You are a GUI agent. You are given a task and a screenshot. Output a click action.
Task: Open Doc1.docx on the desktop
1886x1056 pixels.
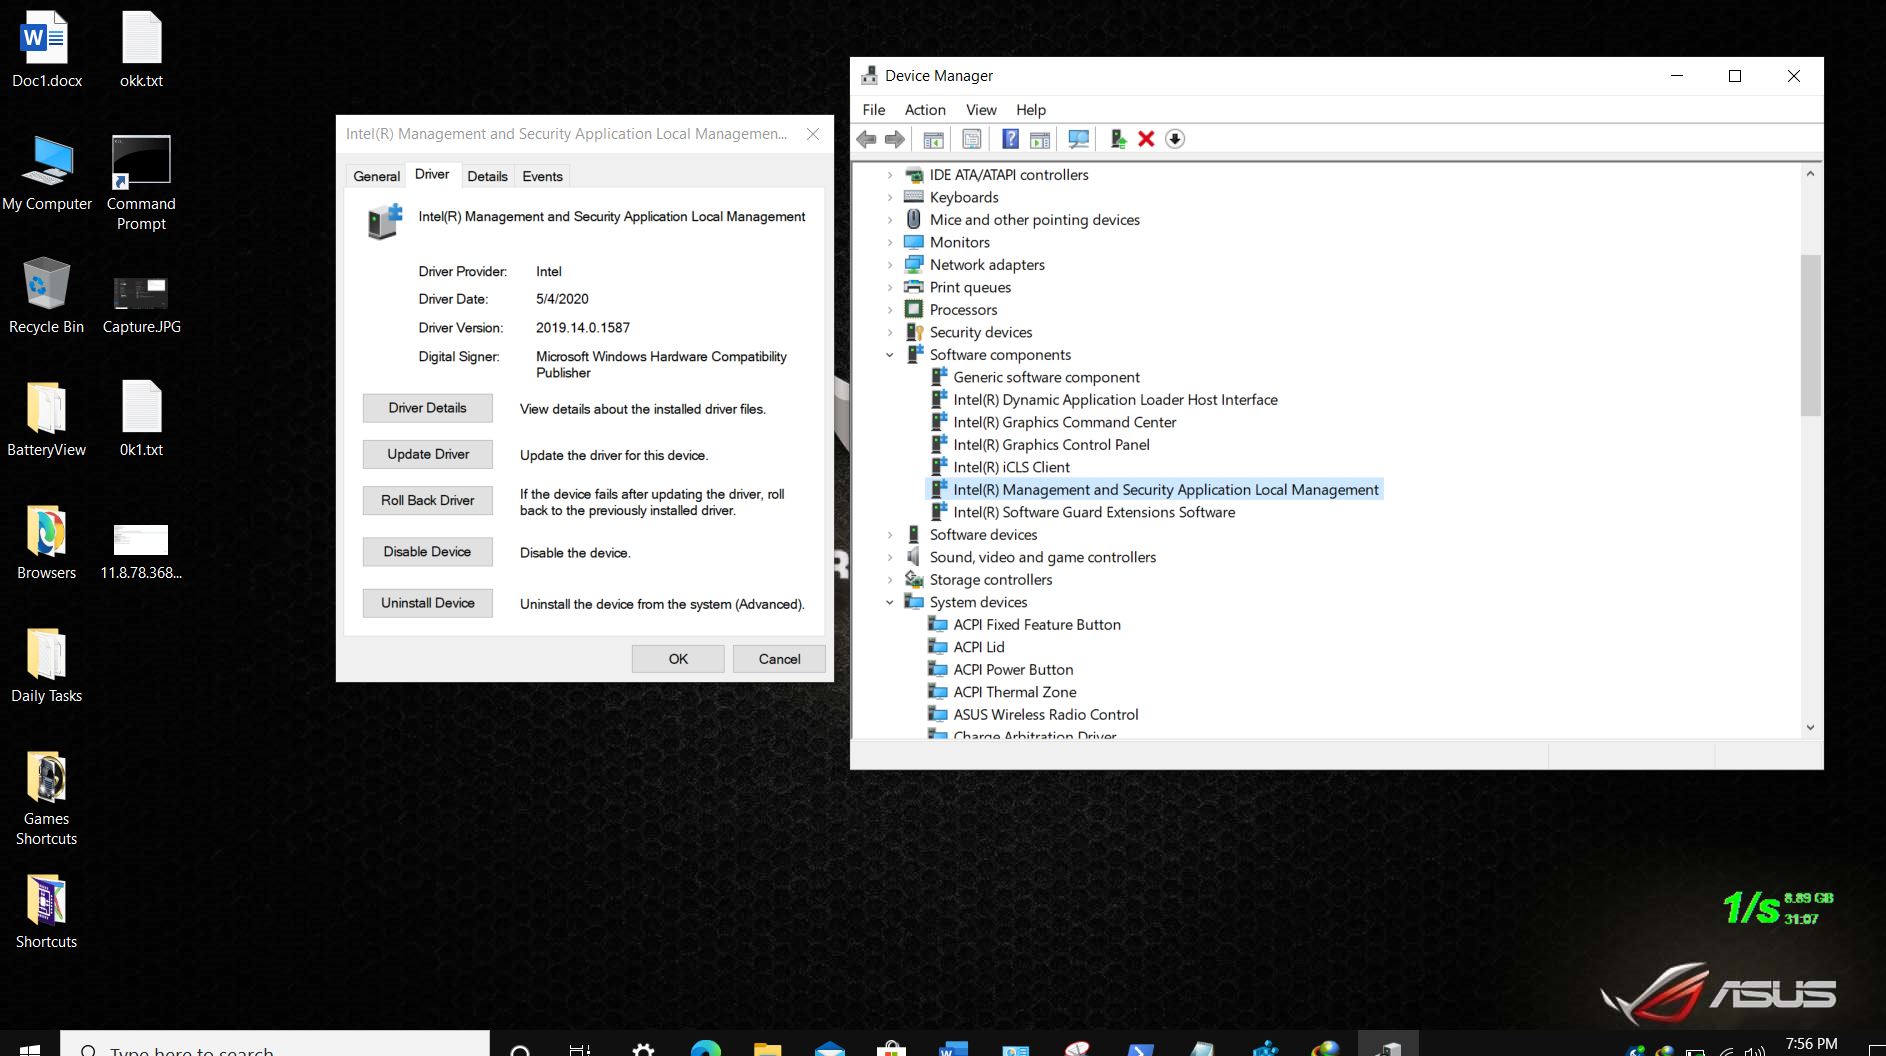(46, 50)
